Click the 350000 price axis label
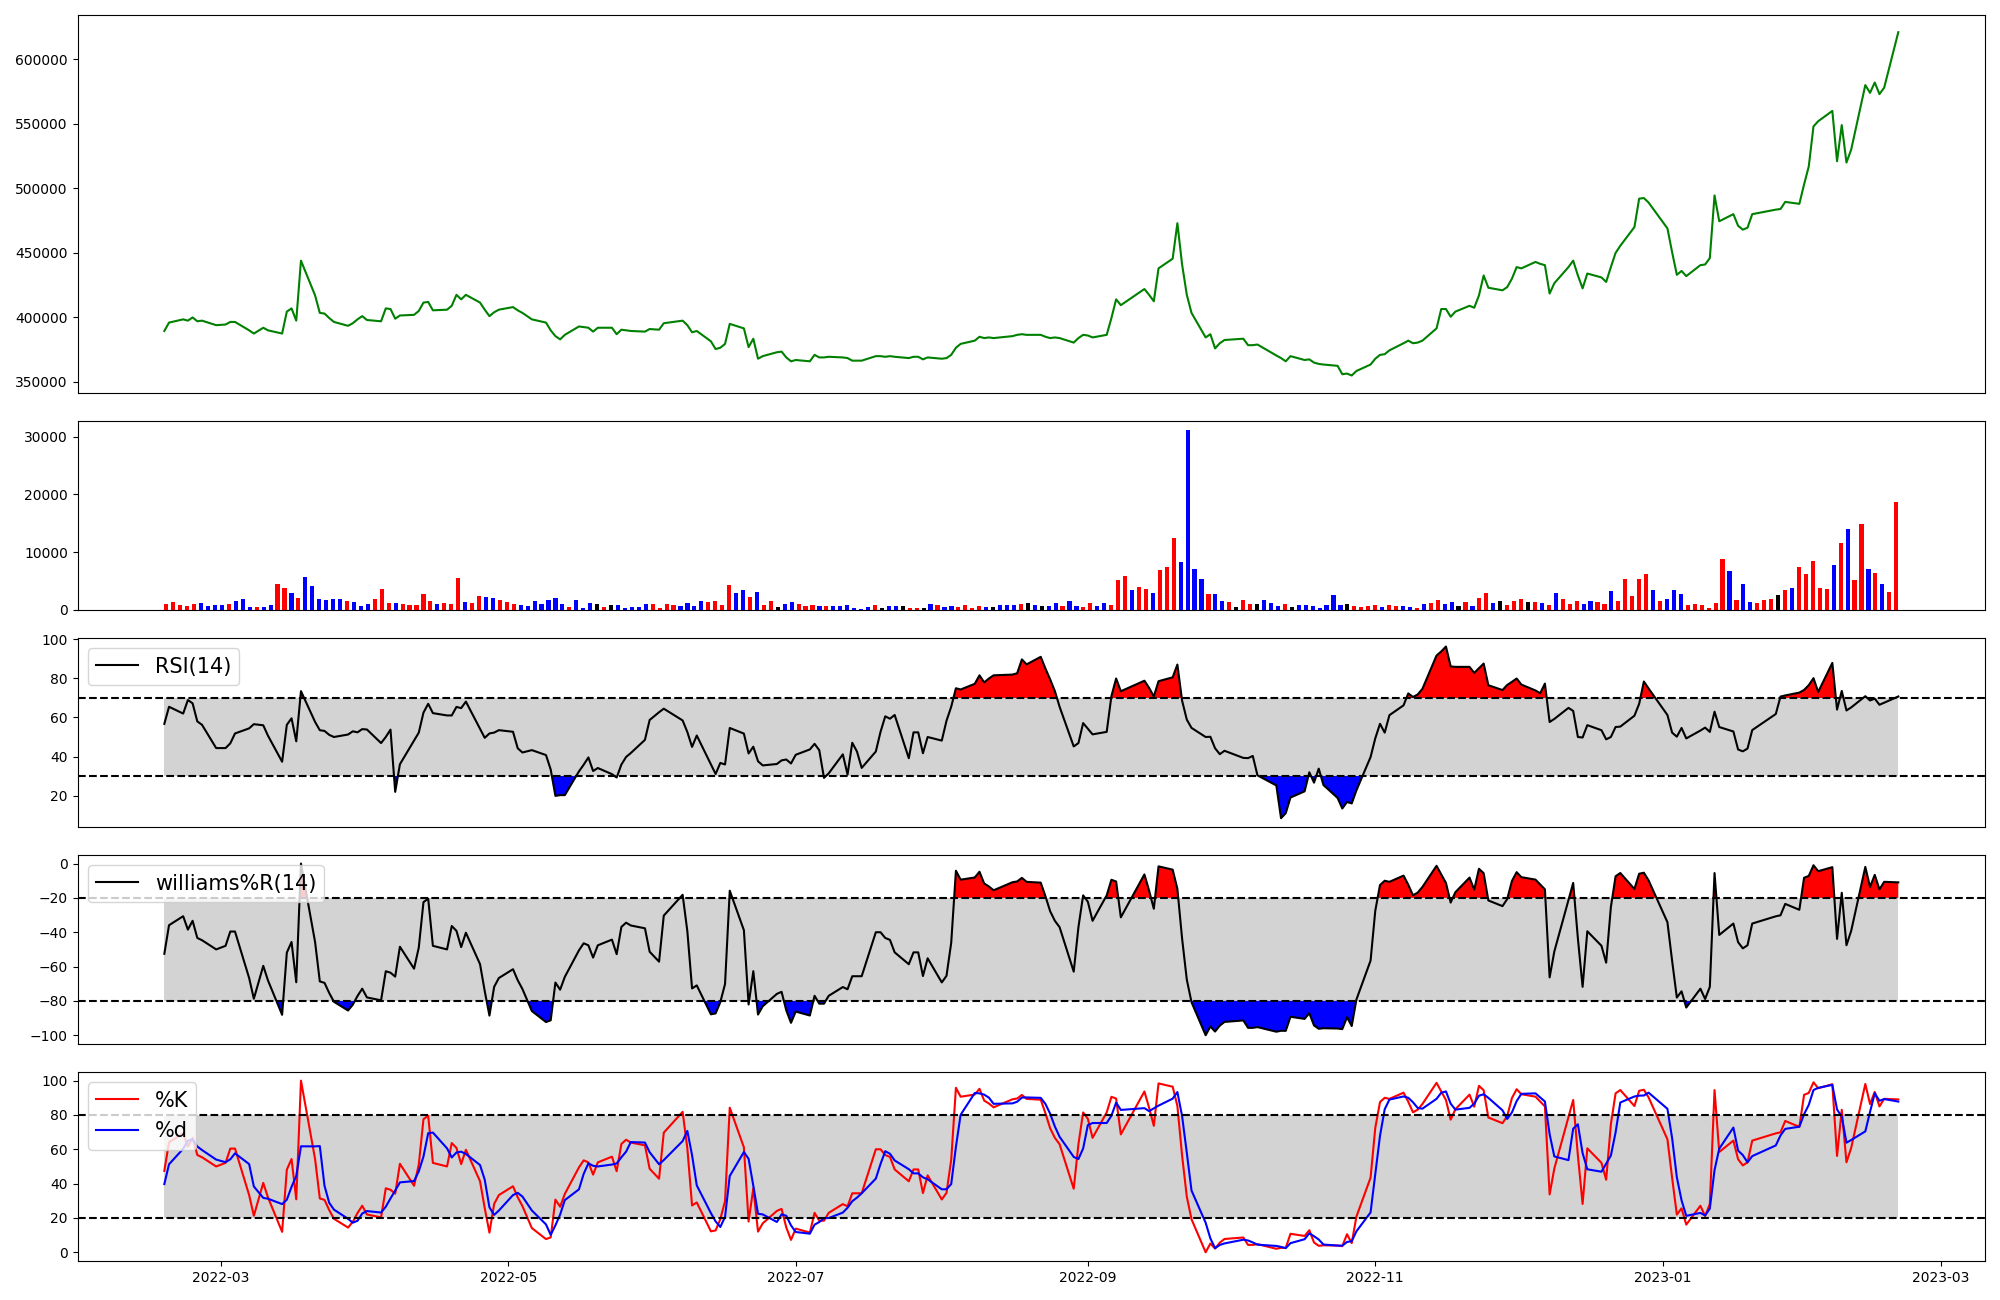This screenshot has width=2000, height=1300. coord(41,383)
